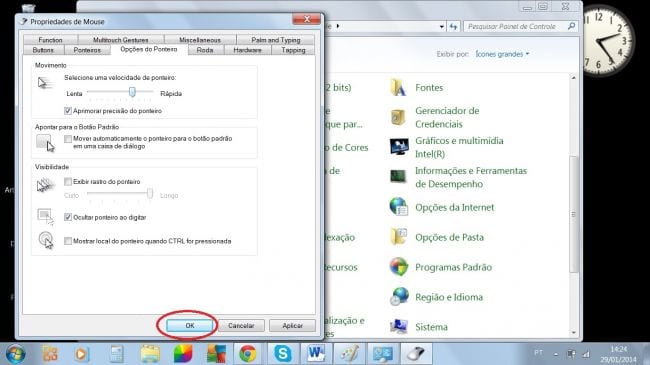Open Gerenciador de Credenciais icon

point(398,117)
